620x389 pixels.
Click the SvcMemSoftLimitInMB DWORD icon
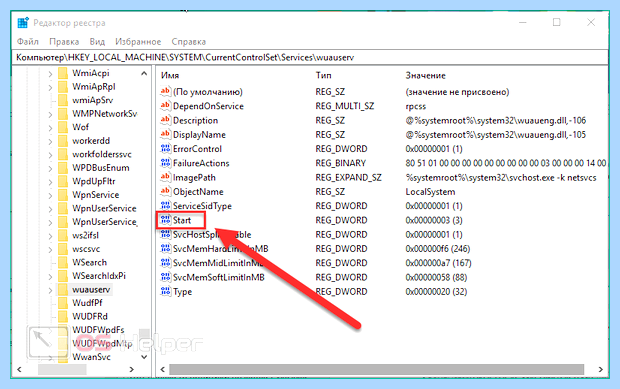pos(165,278)
